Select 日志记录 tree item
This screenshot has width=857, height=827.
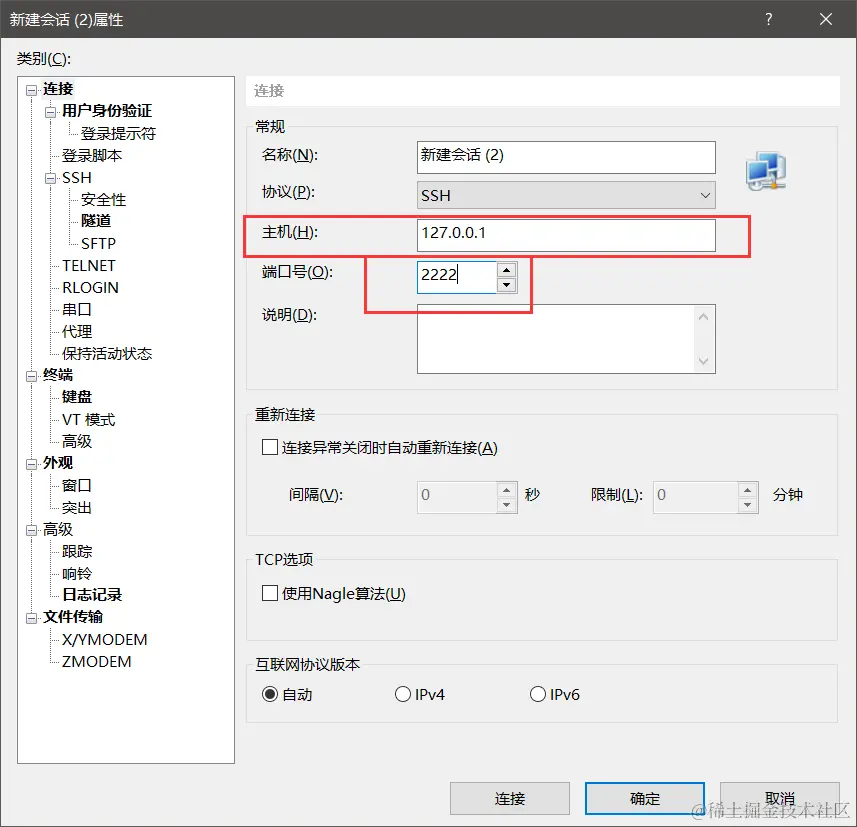(x=92, y=595)
